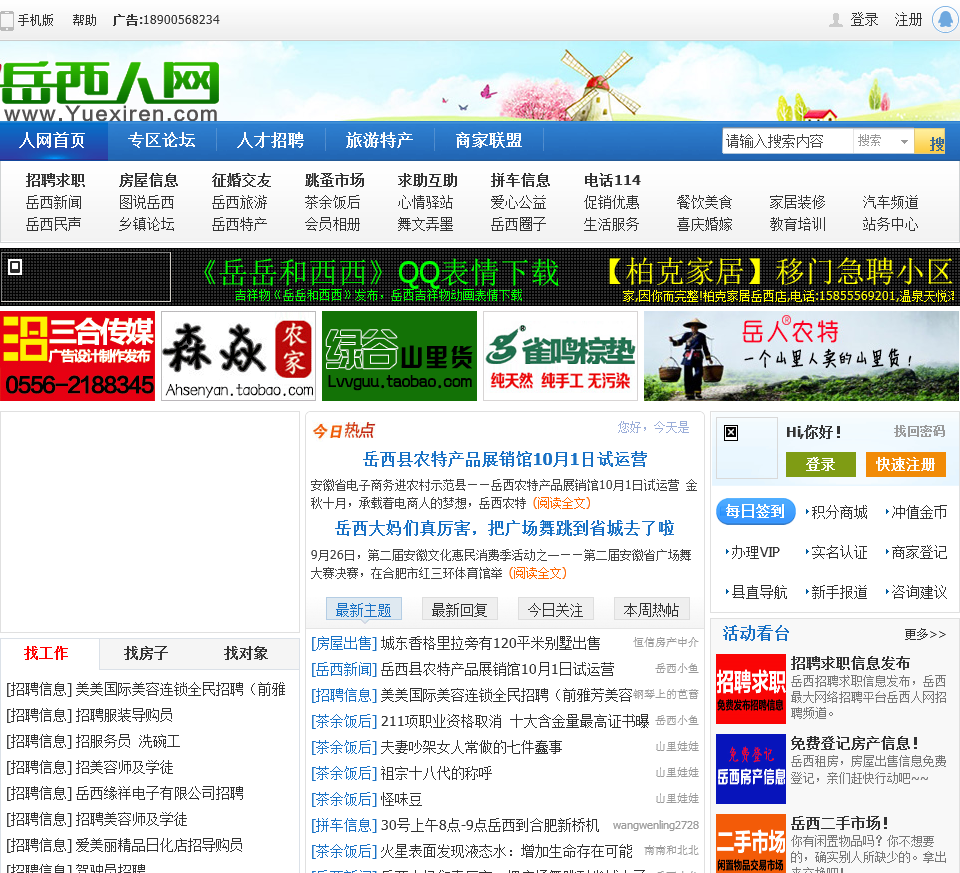Open 跳蚤市场 category link
The image size is (960, 873).
pos(334,181)
